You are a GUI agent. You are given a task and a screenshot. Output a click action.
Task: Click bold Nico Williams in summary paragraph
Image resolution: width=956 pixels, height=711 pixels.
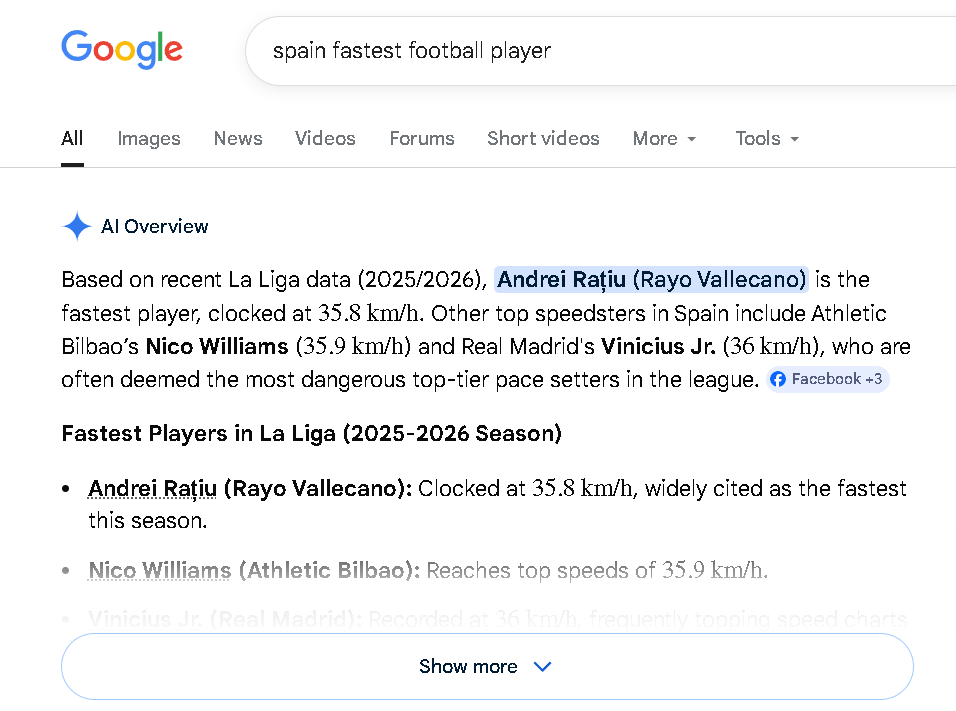(216, 347)
